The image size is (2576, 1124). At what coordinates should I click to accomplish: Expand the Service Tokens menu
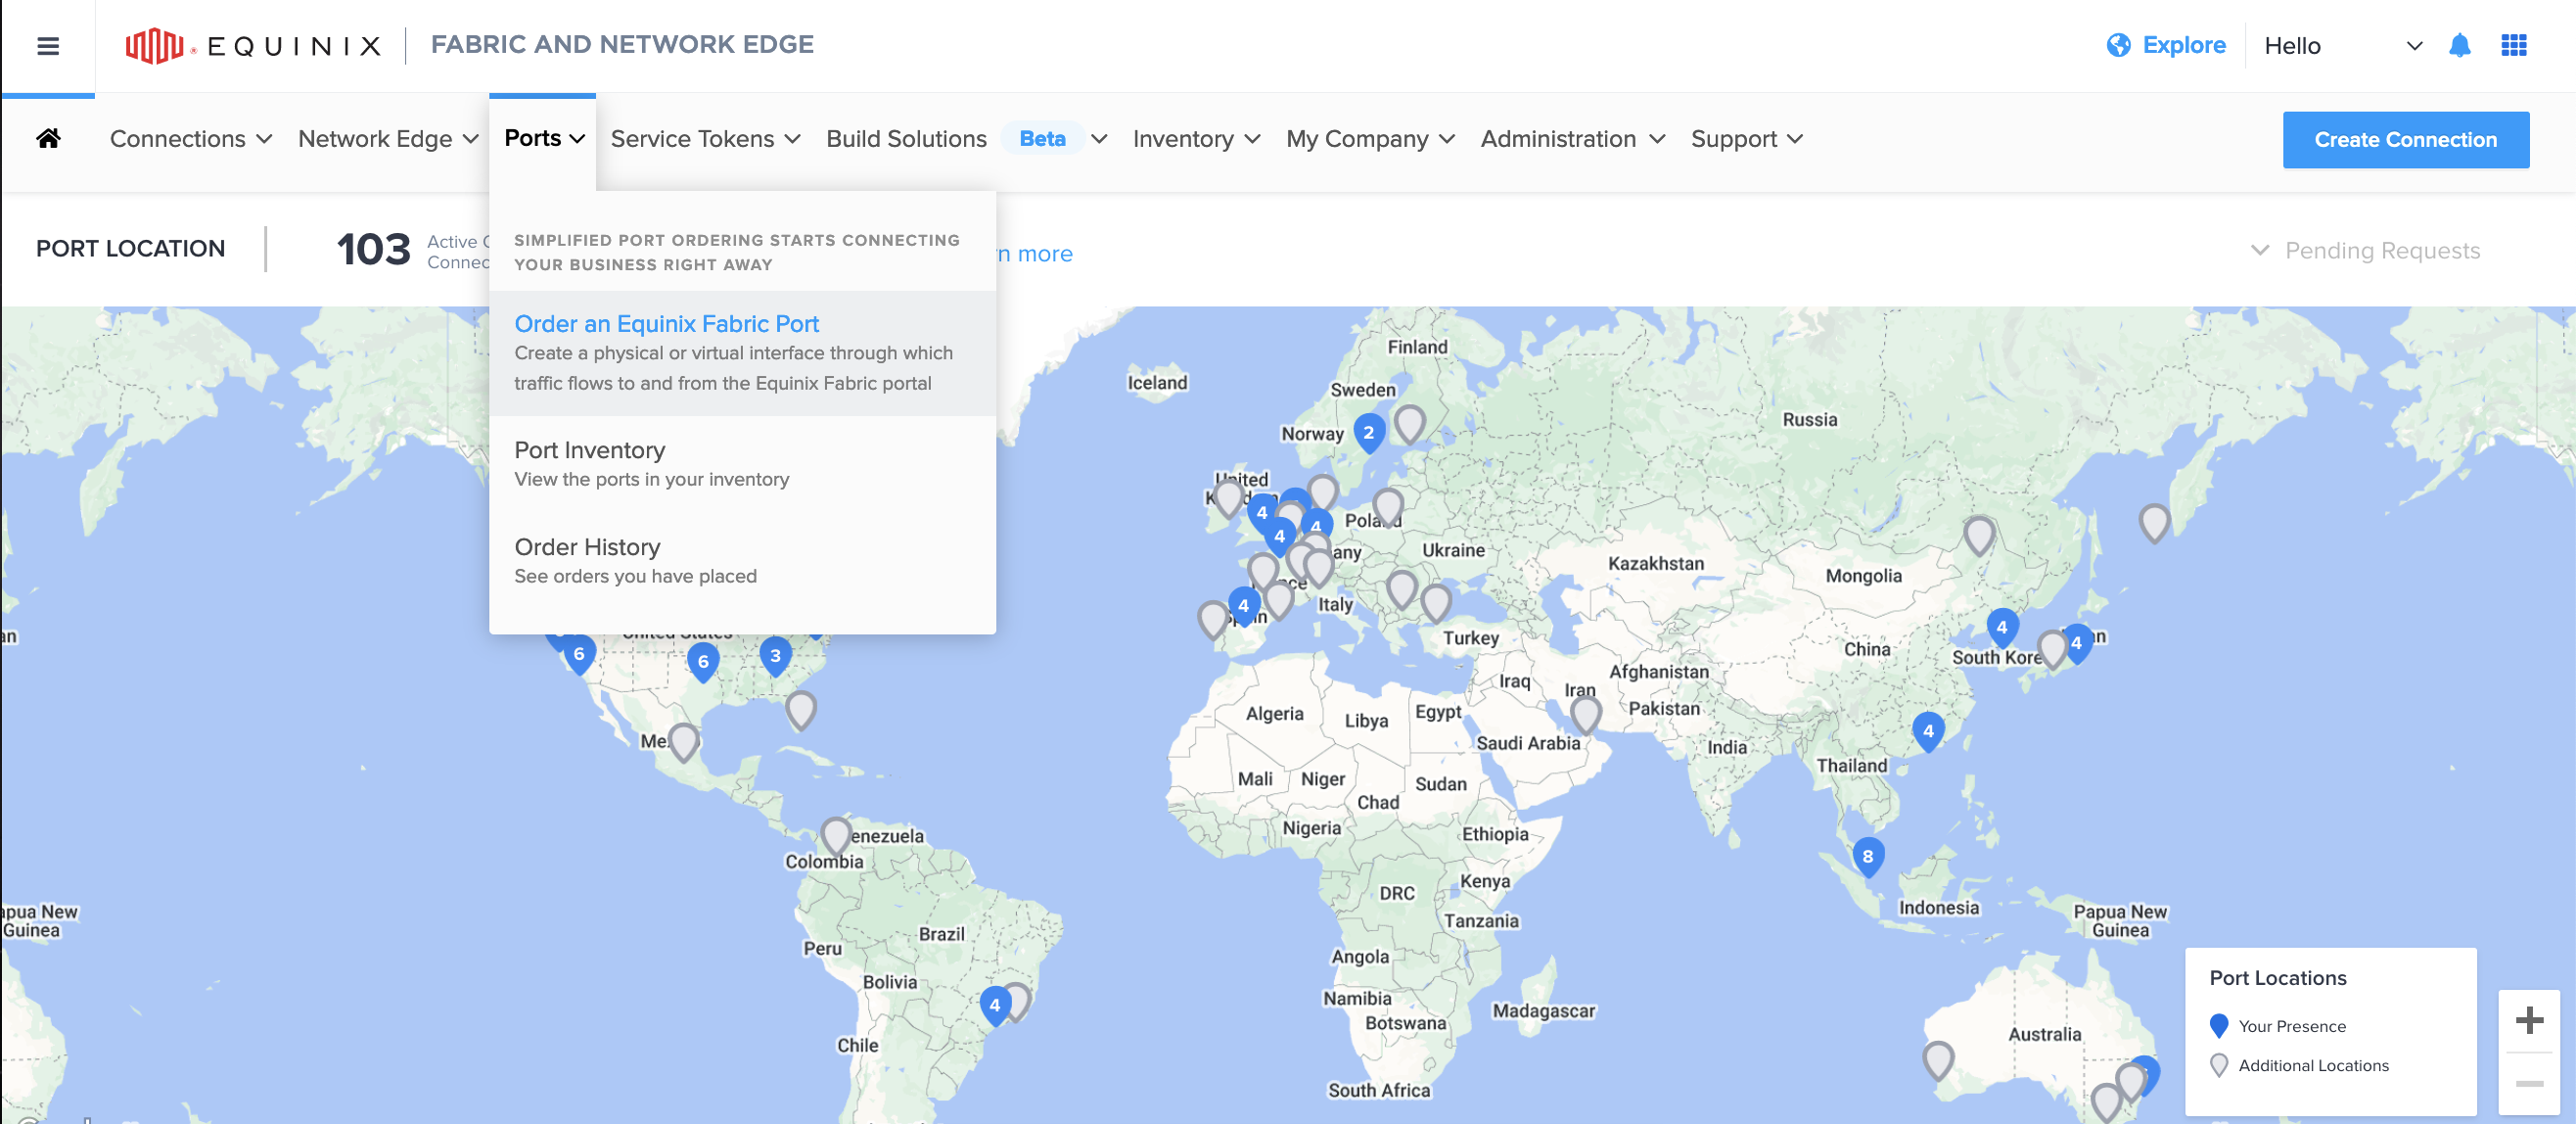point(705,139)
